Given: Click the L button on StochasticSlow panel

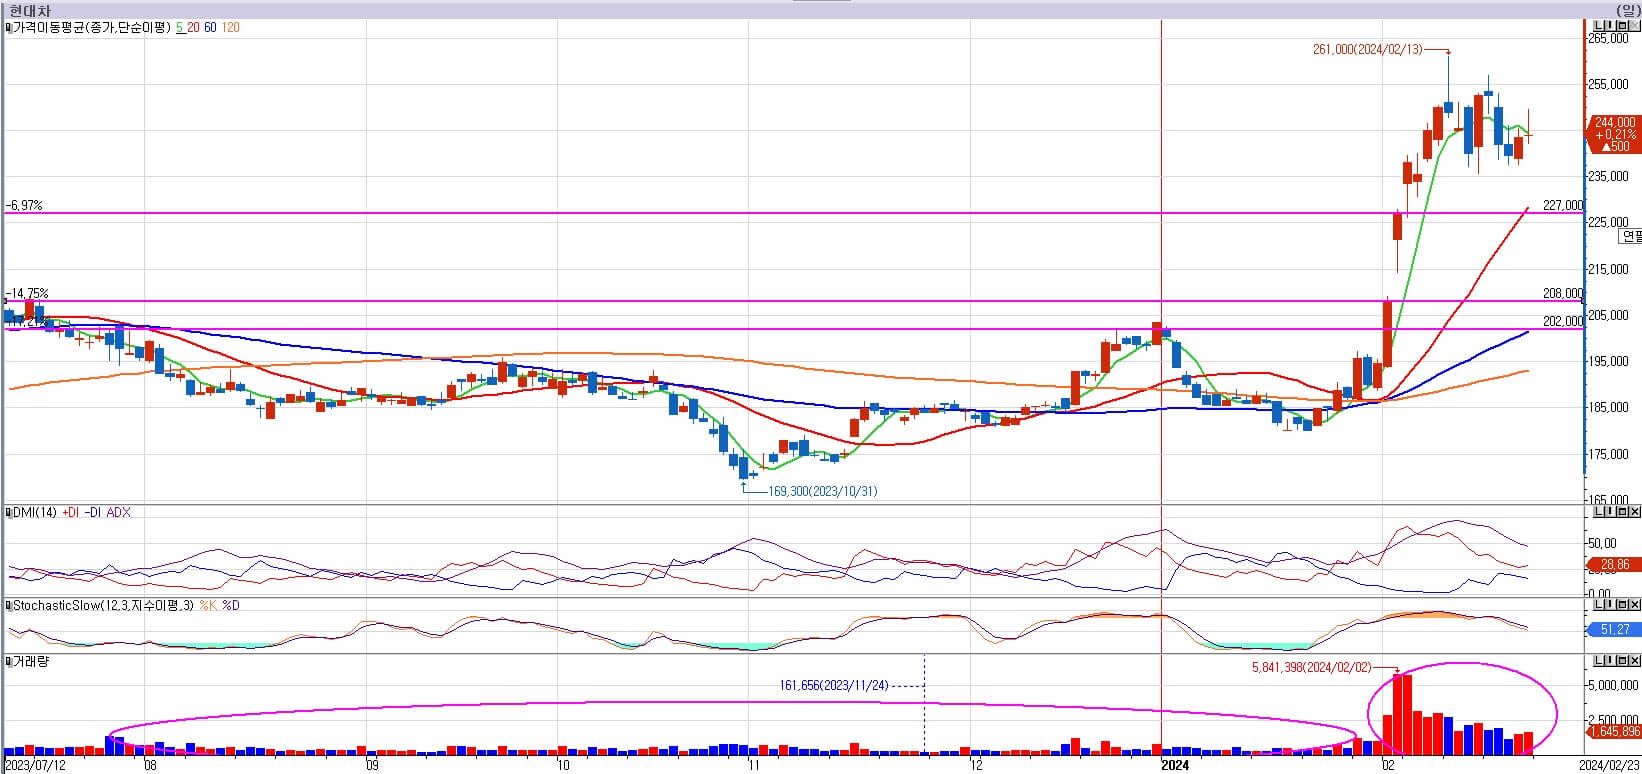Looking at the screenshot, I should point(1597,605).
